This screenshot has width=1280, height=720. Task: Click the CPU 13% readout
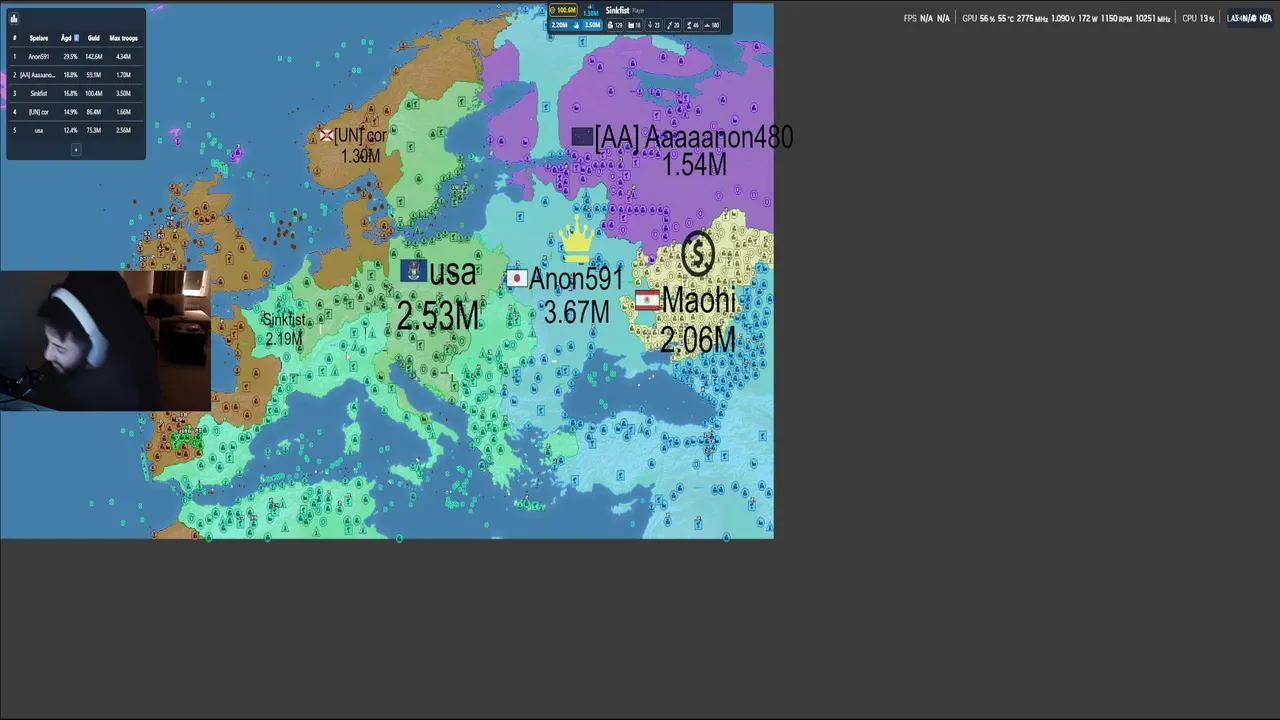pyautogui.click(x=1198, y=18)
